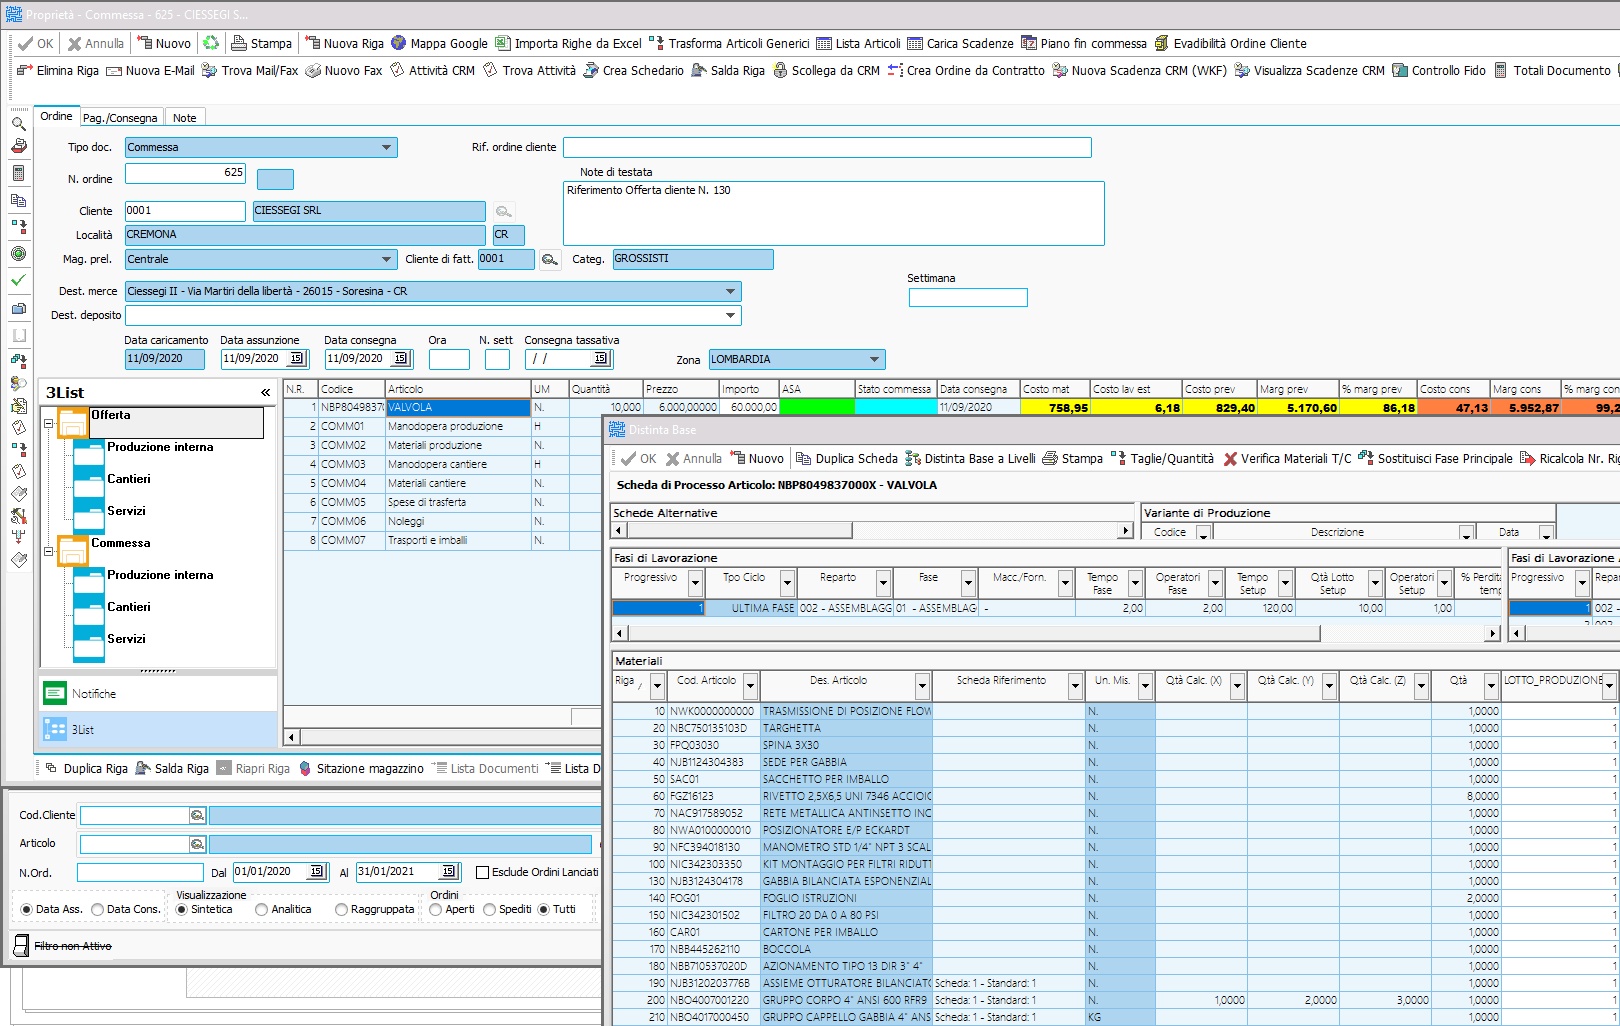
Task: Open Attività CRM
Action: pos(432,70)
